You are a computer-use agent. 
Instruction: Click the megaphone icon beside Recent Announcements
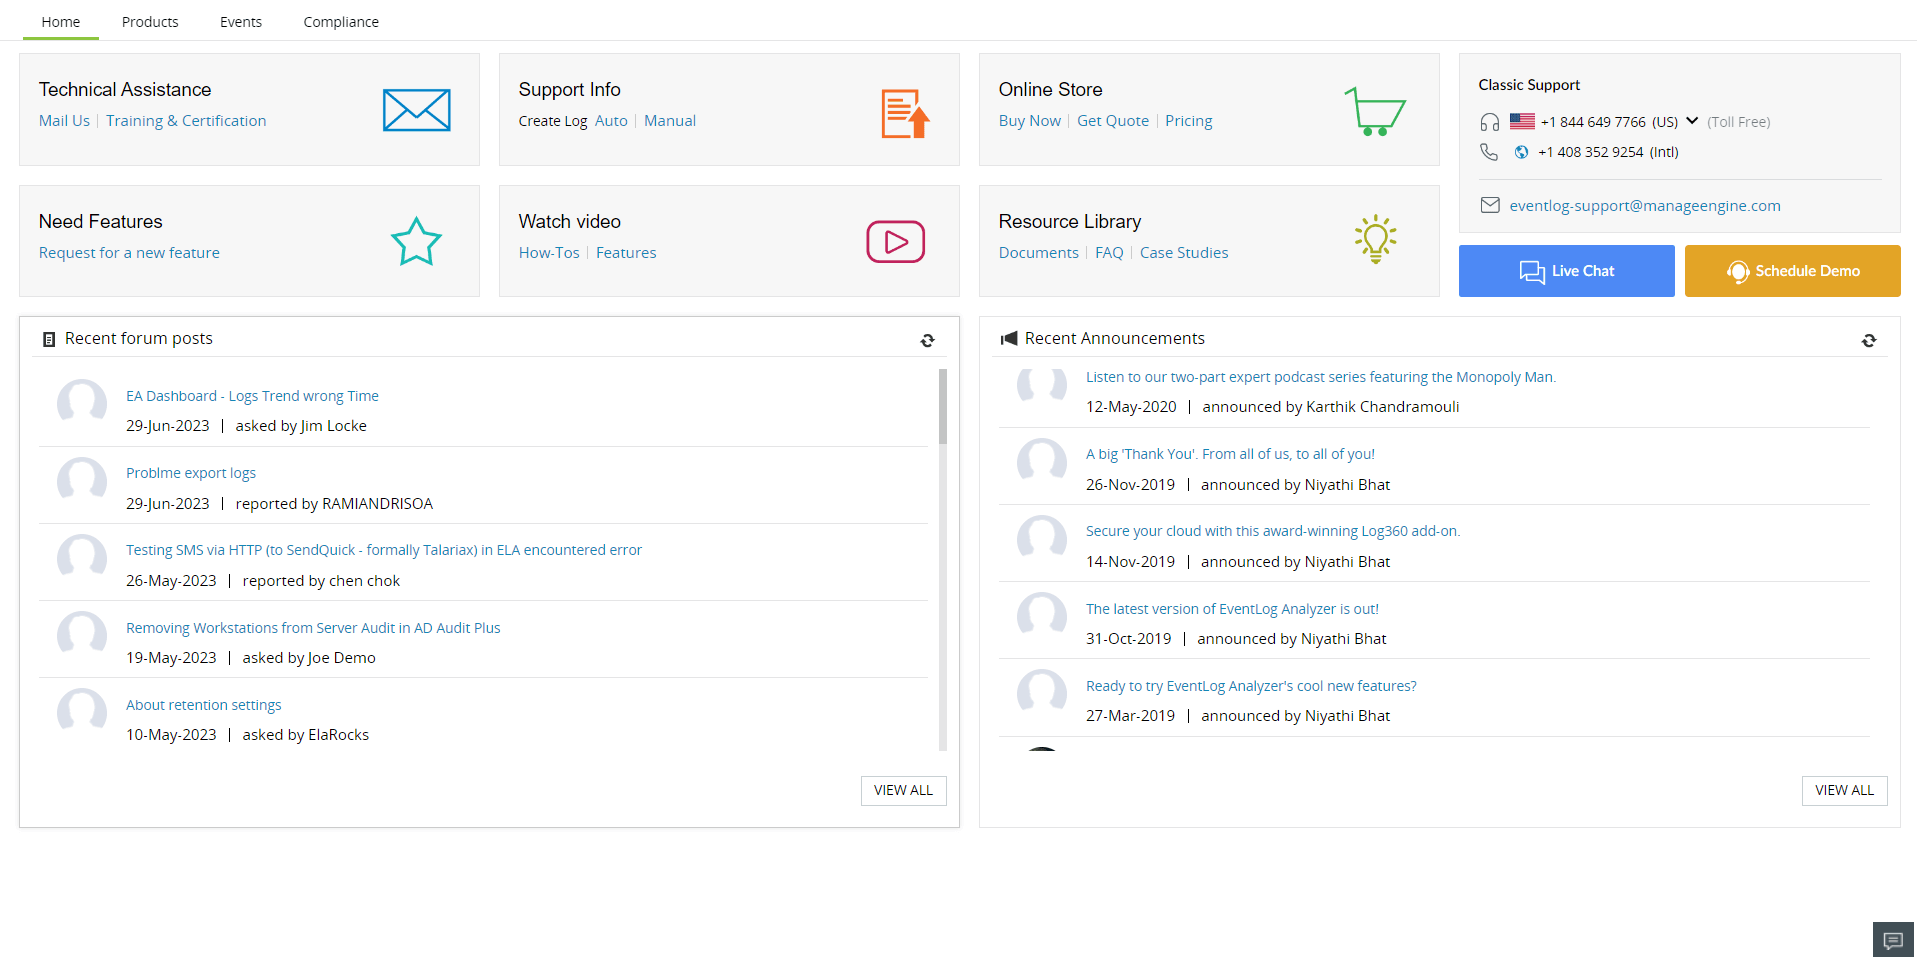pyautogui.click(x=1008, y=338)
